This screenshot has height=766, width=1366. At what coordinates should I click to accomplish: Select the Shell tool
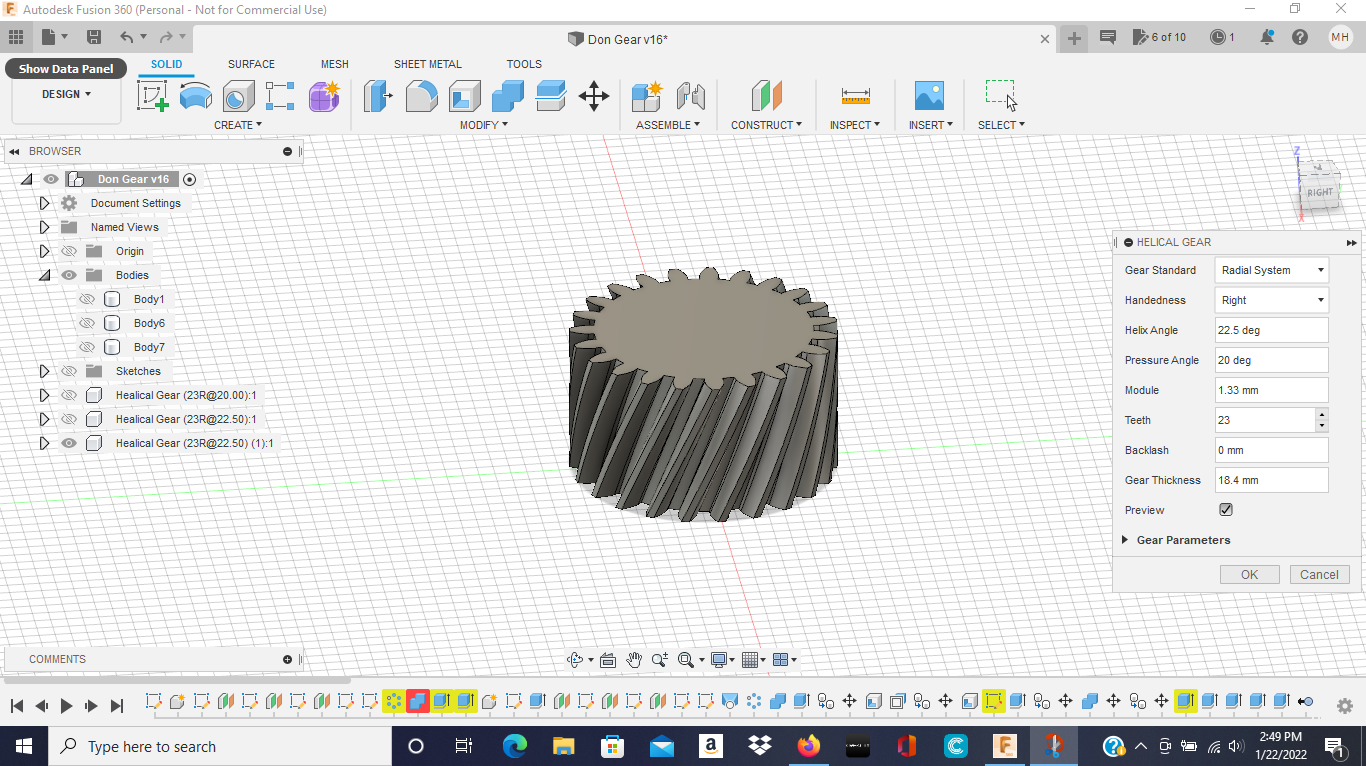point(464,96)
